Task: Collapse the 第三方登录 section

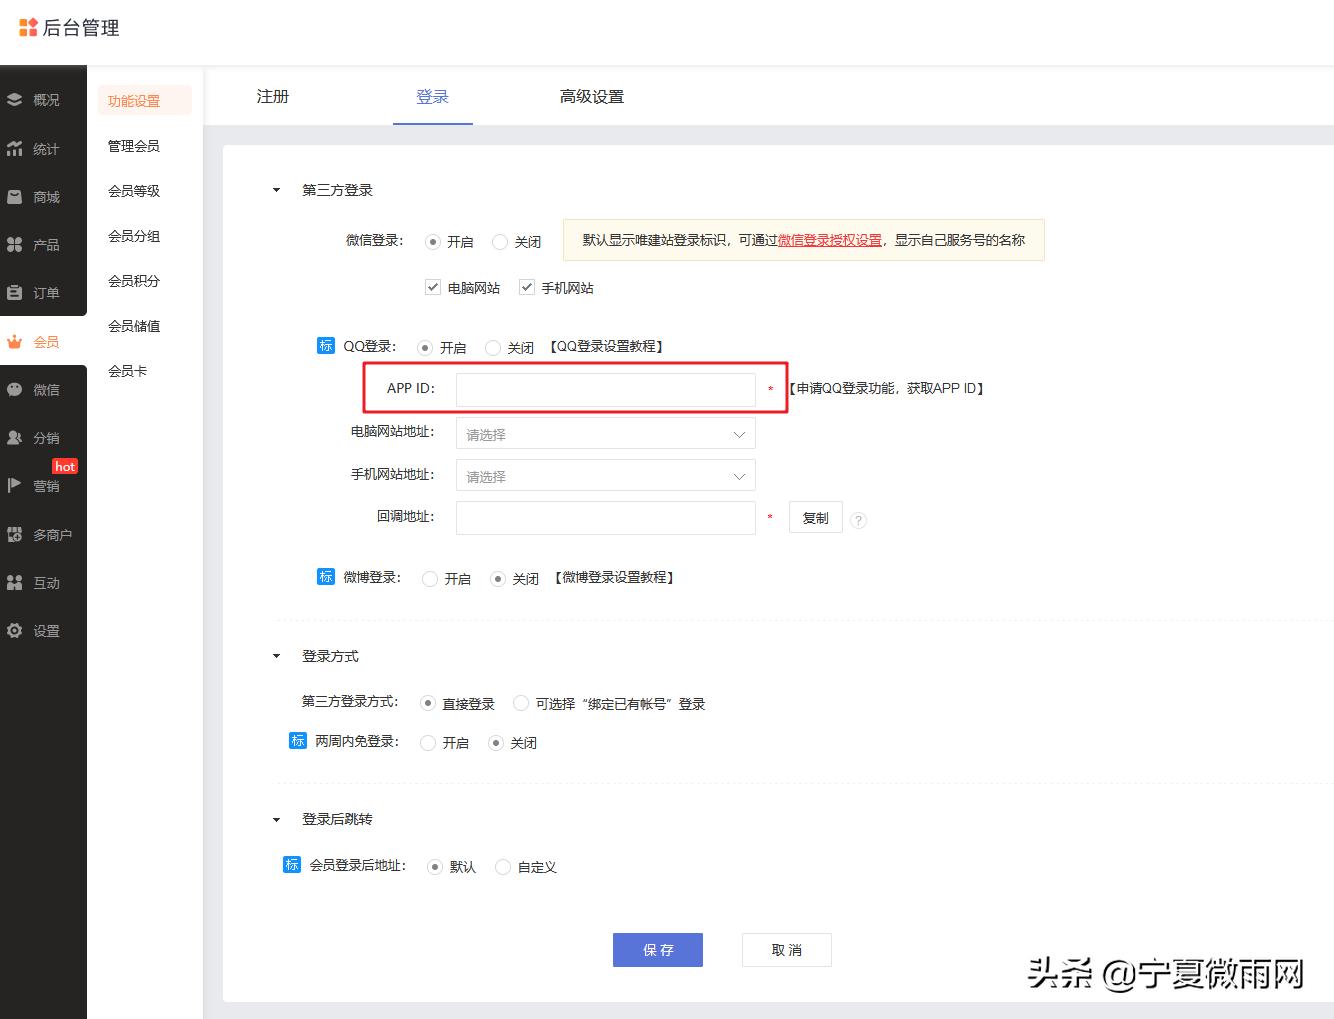Action: pyautogui.click(x=276, y=189)
